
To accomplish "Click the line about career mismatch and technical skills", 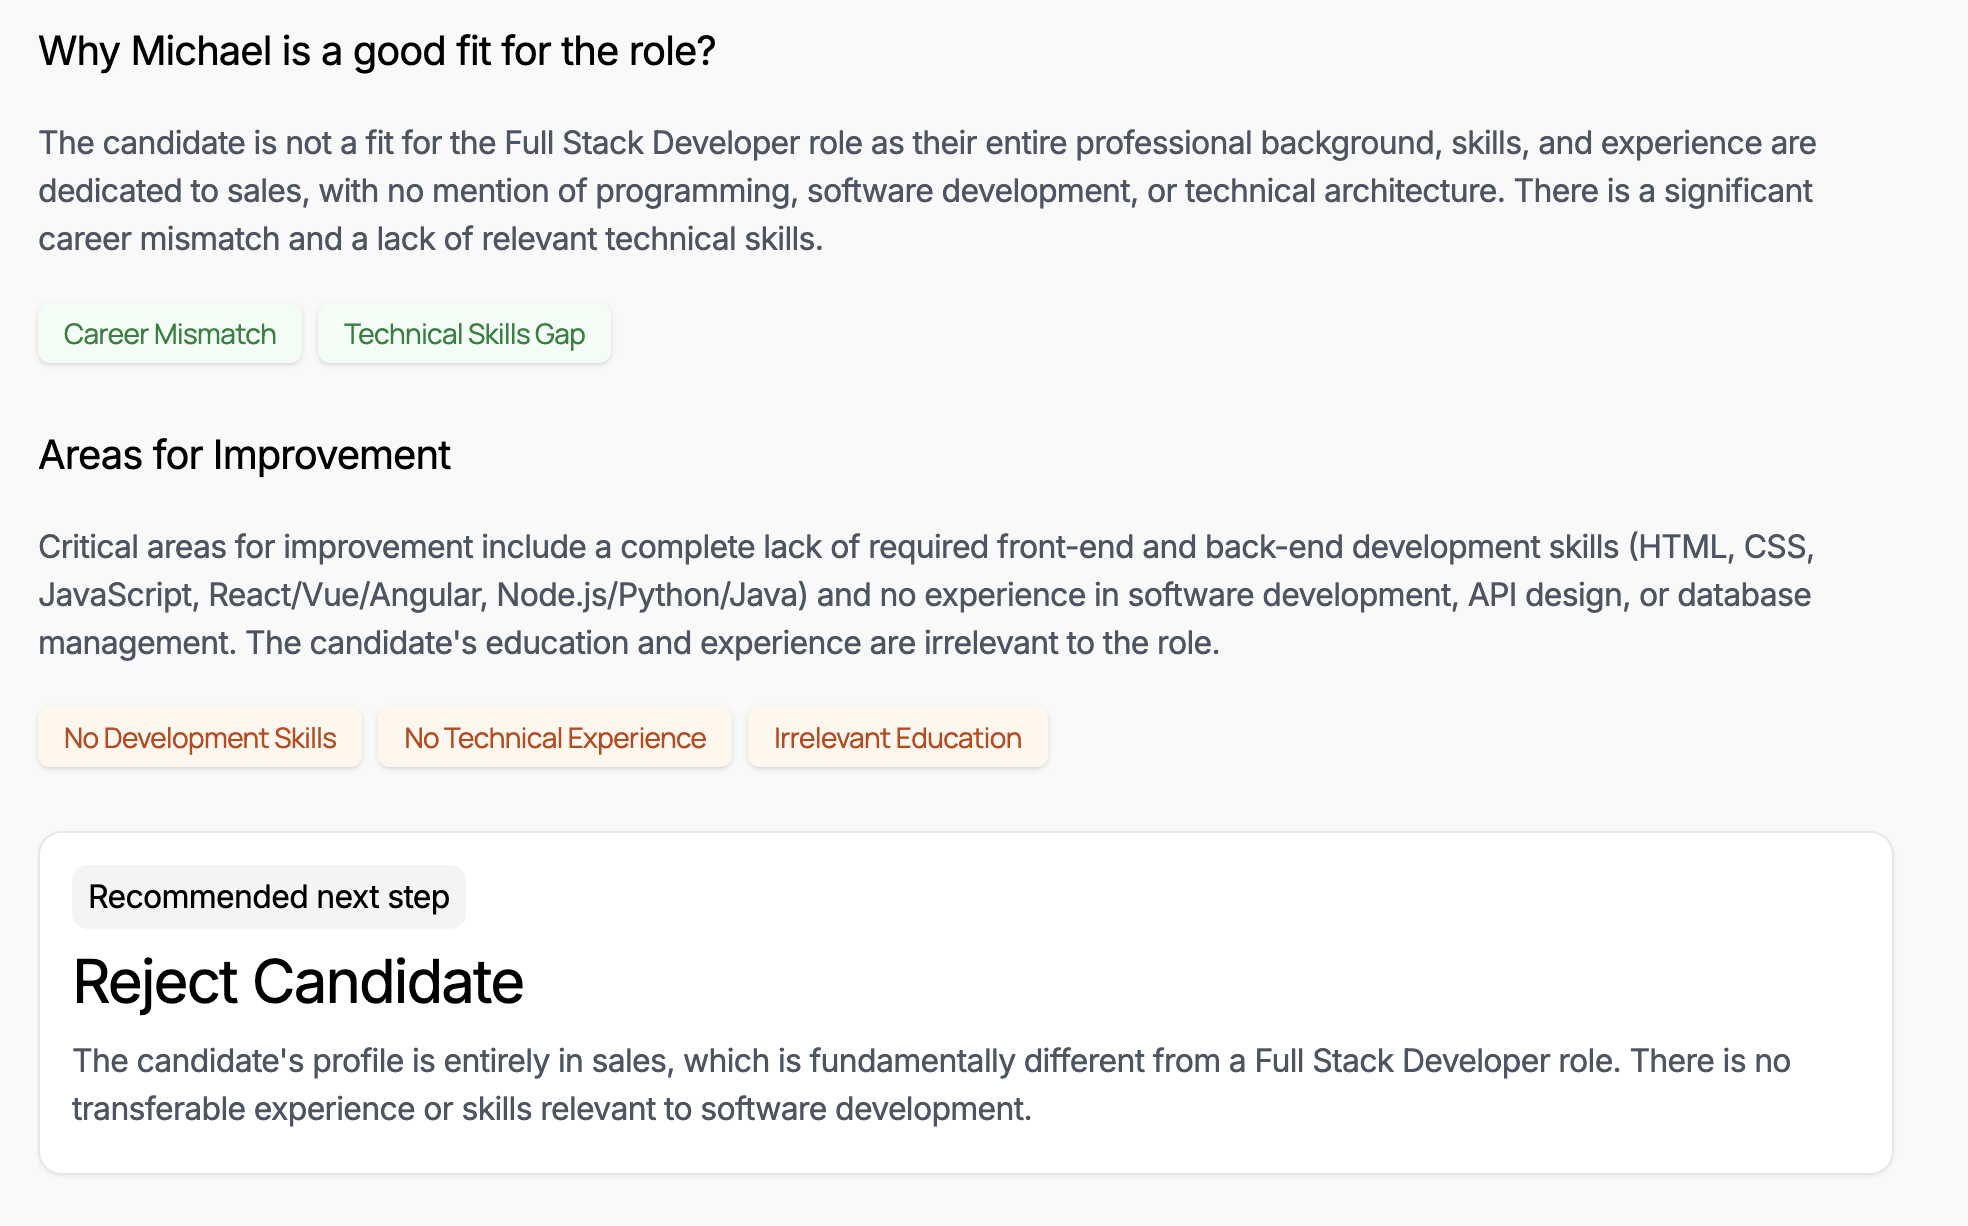I will [x=430, y=239].
